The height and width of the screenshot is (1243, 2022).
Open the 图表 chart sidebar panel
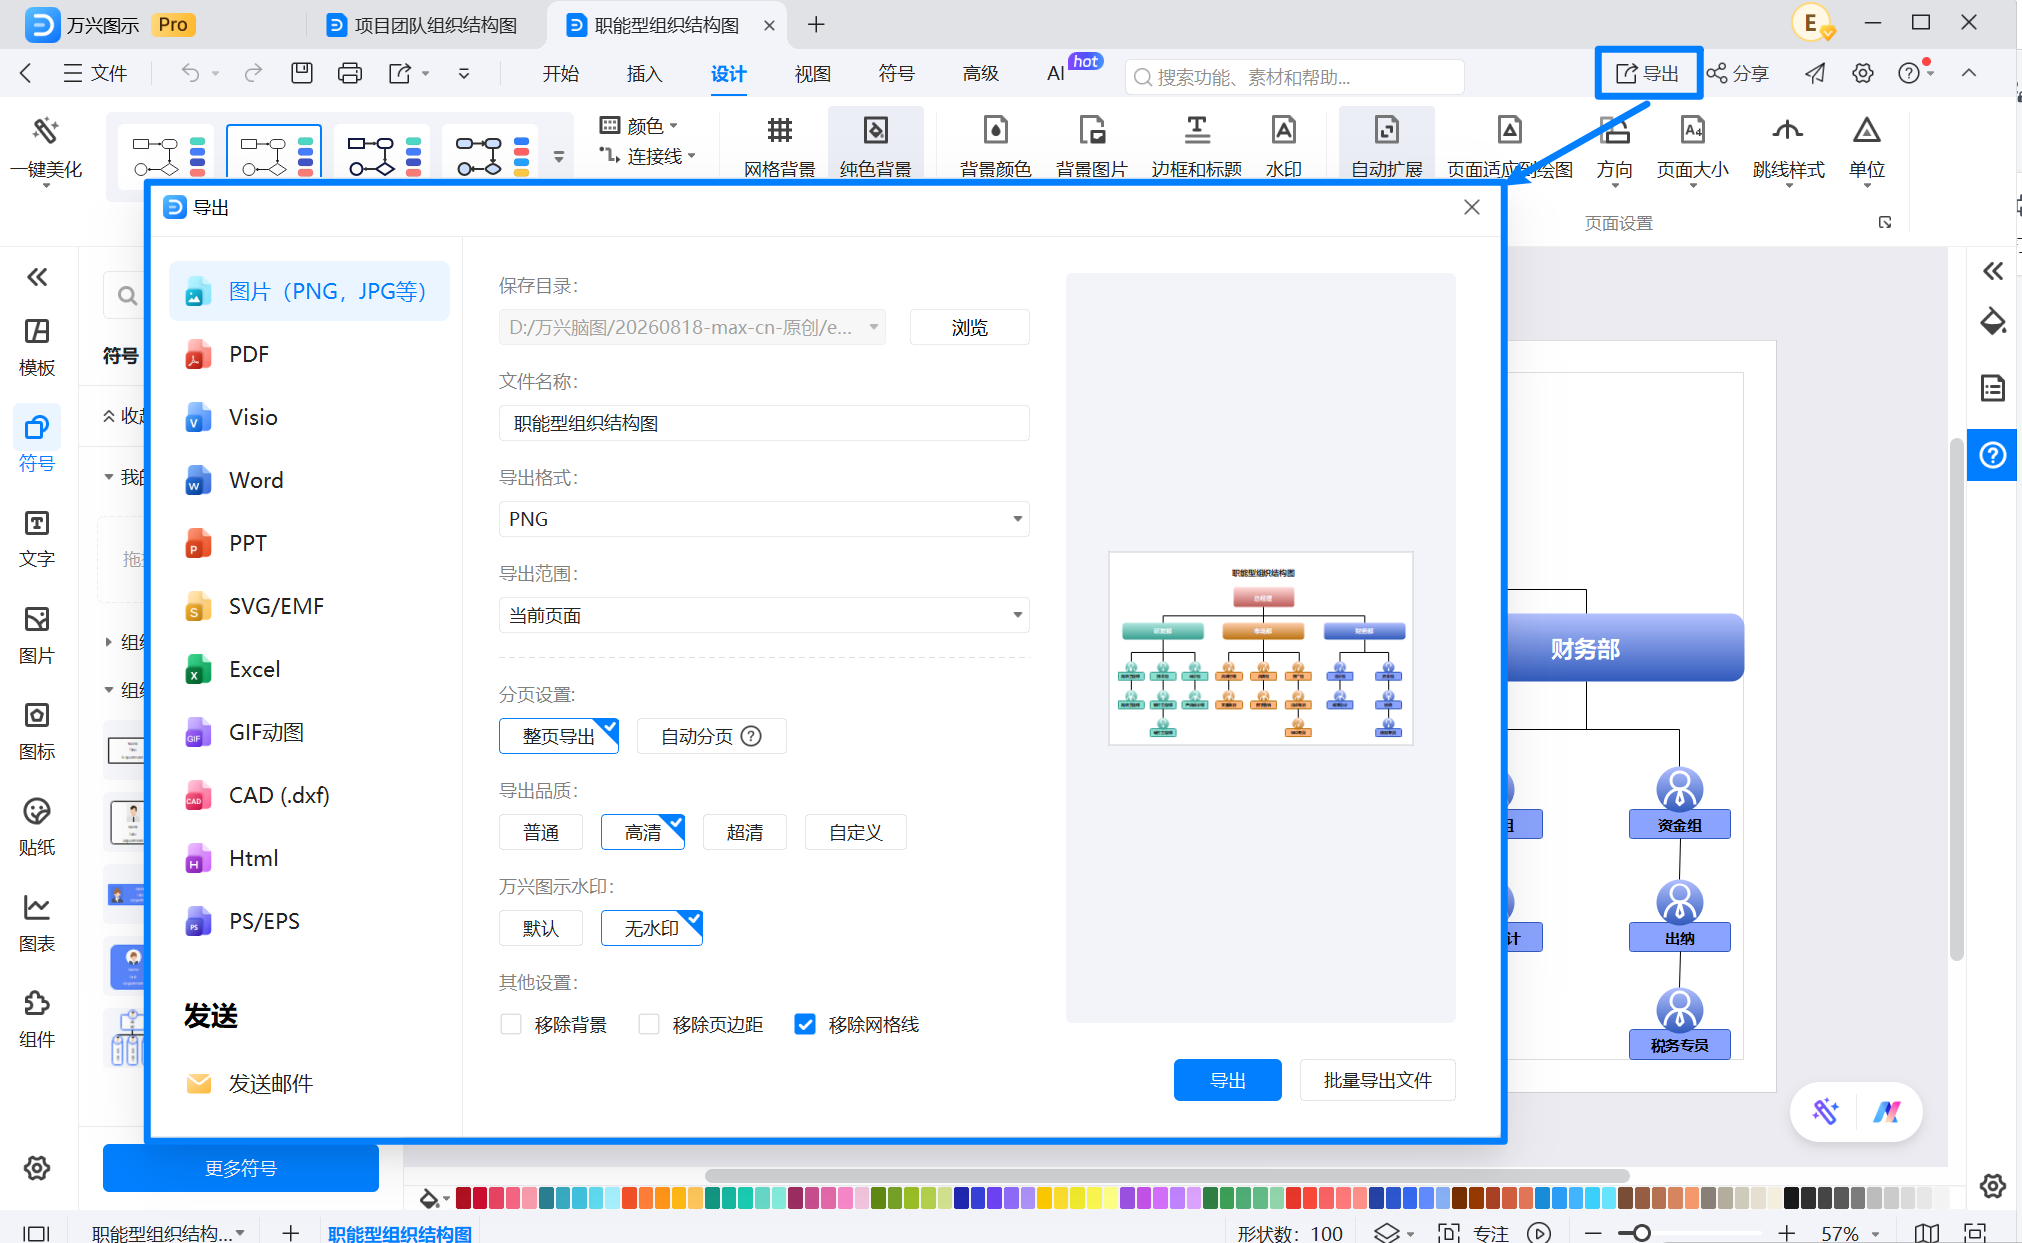click(x=37, y=923)
